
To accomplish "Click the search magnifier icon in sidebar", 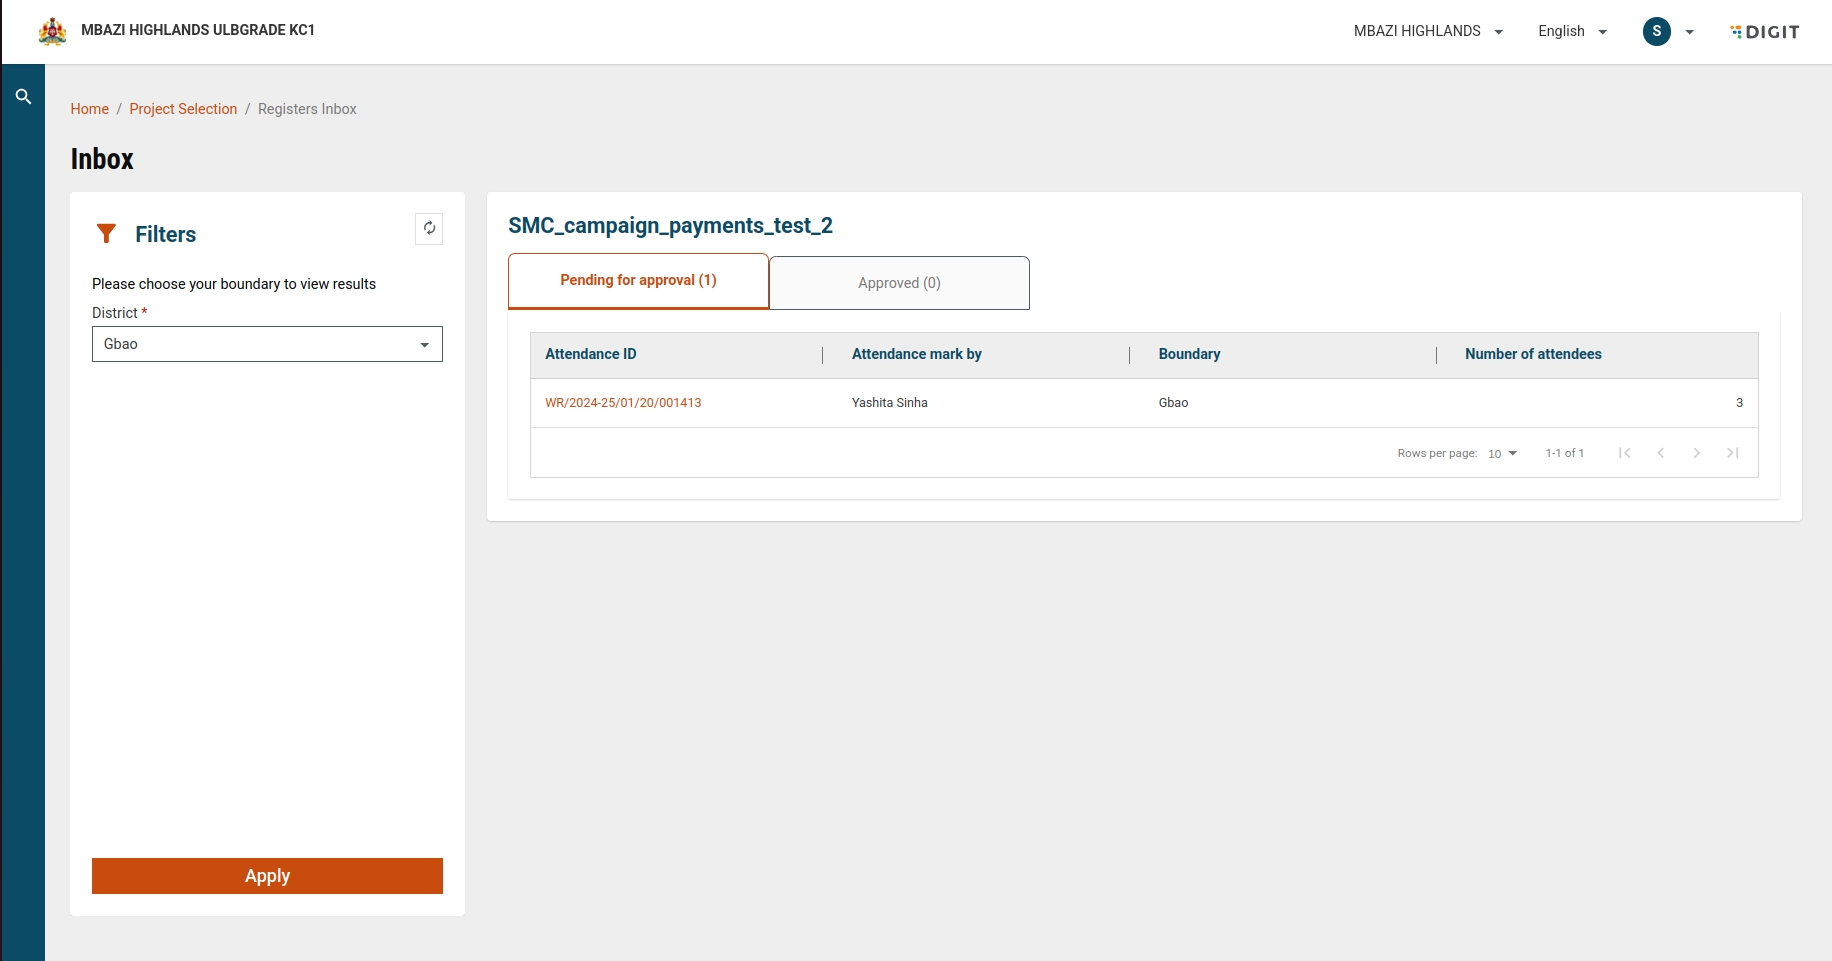I will [x=23, y=97].
